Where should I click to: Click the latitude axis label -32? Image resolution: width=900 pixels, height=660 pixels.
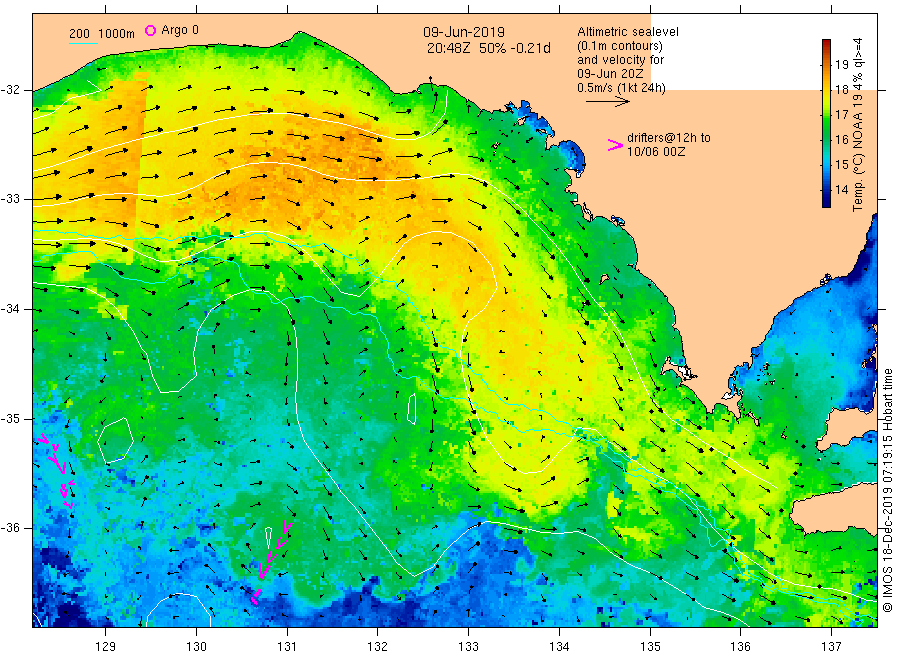[x=10, y=90]
